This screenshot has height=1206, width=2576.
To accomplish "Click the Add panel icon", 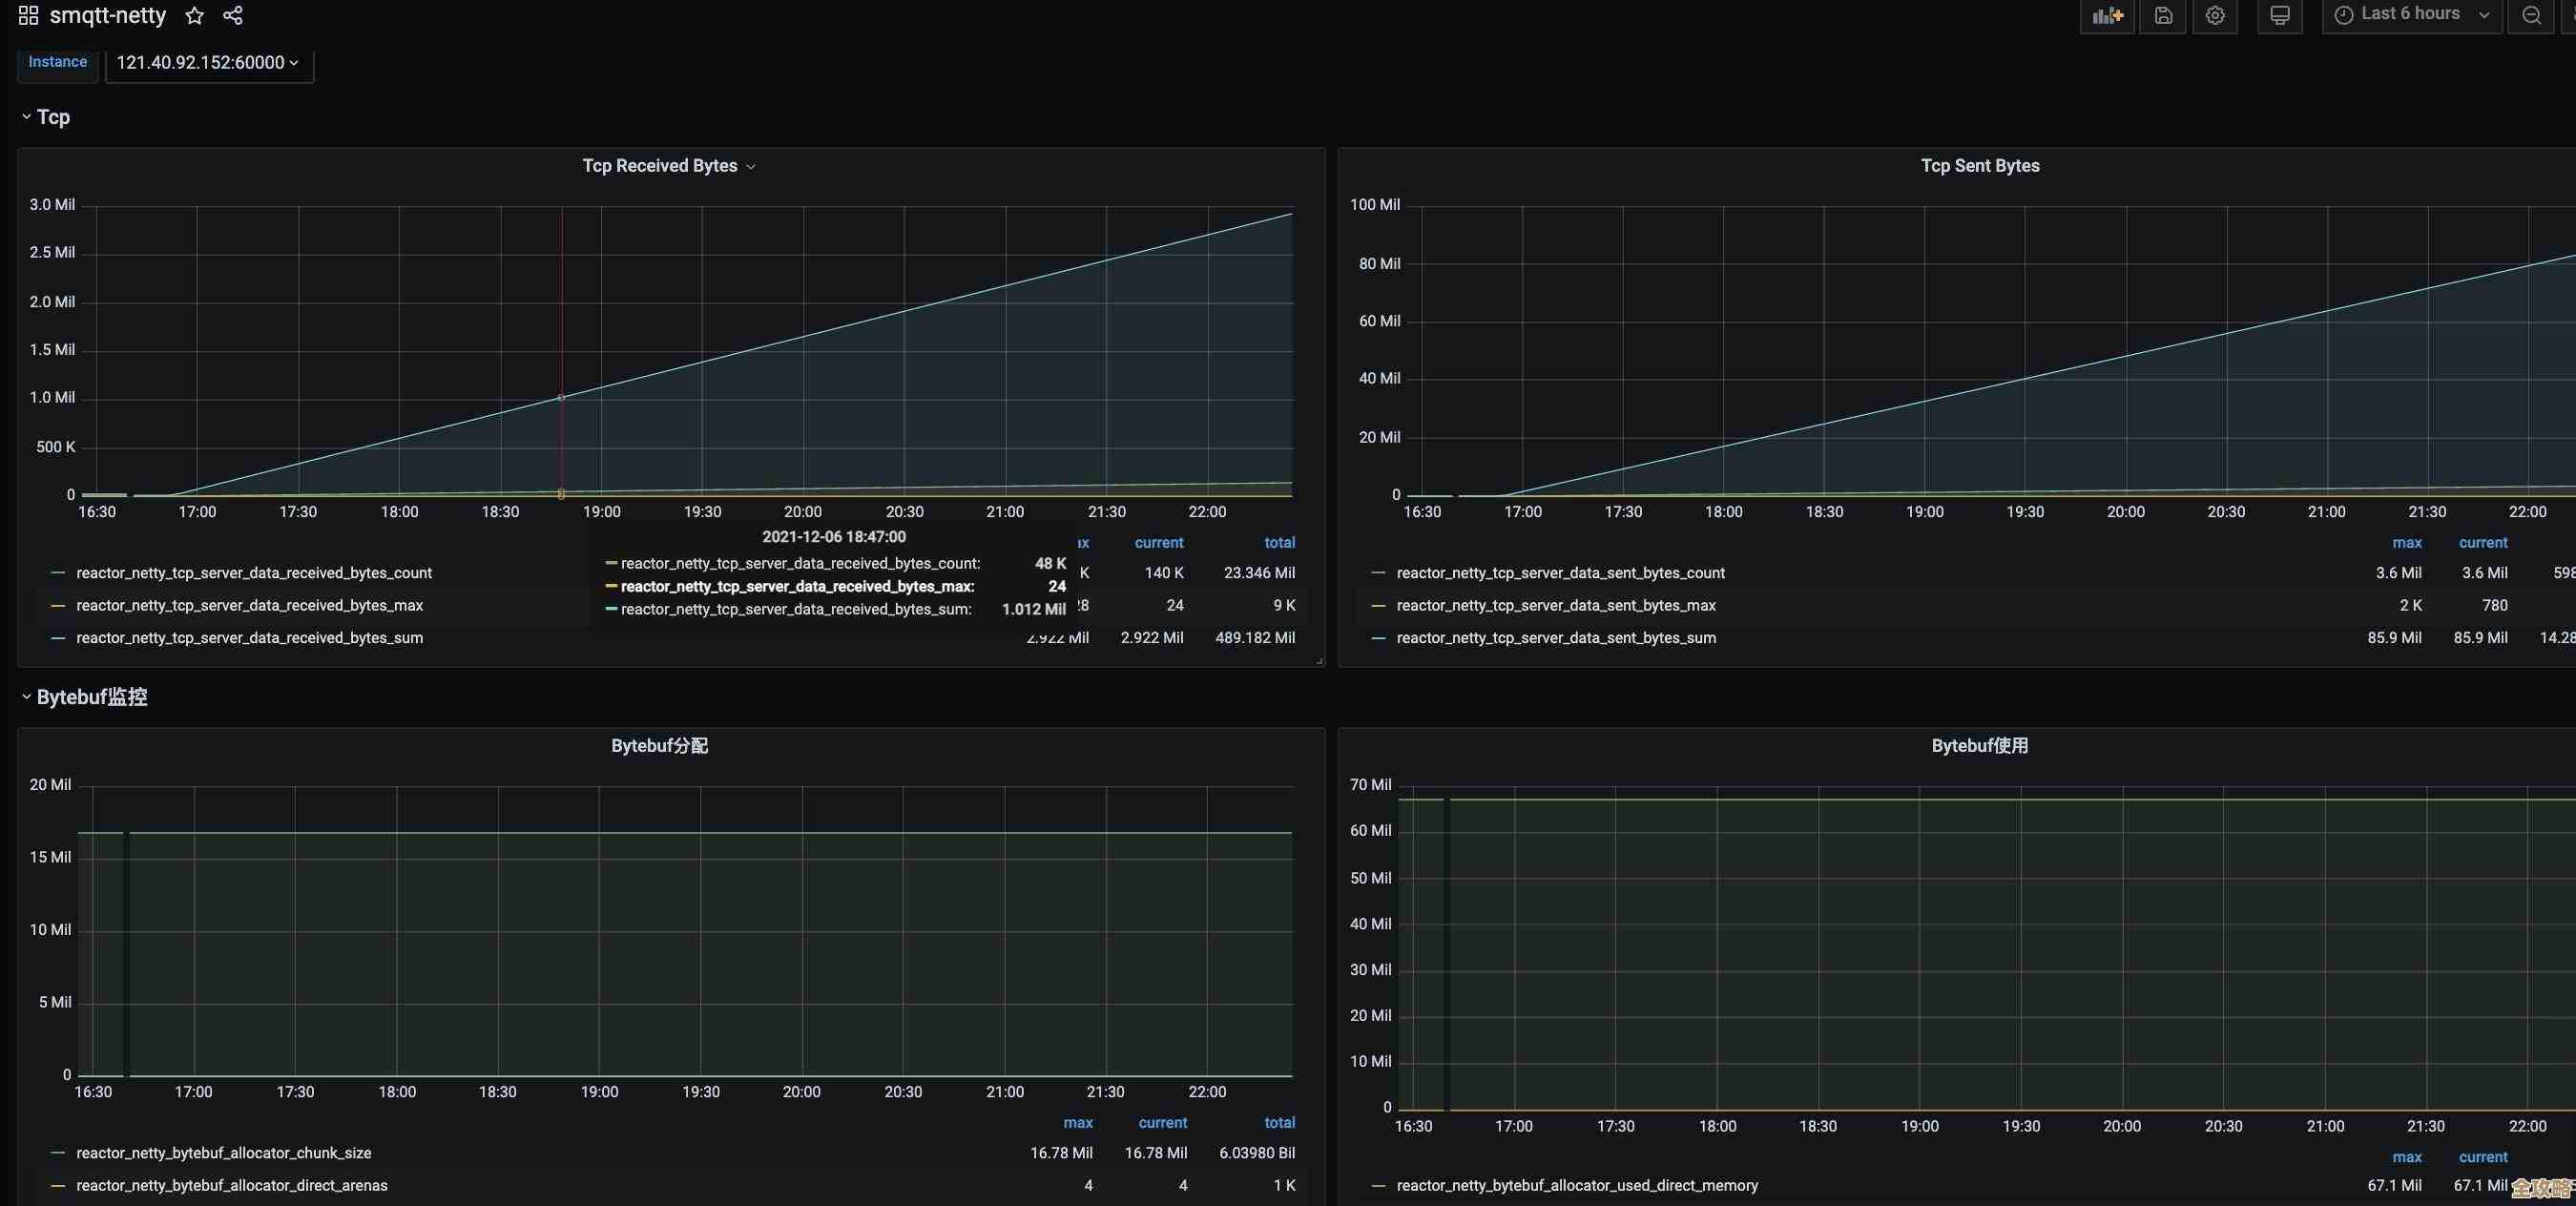I will pos(2107,15).
